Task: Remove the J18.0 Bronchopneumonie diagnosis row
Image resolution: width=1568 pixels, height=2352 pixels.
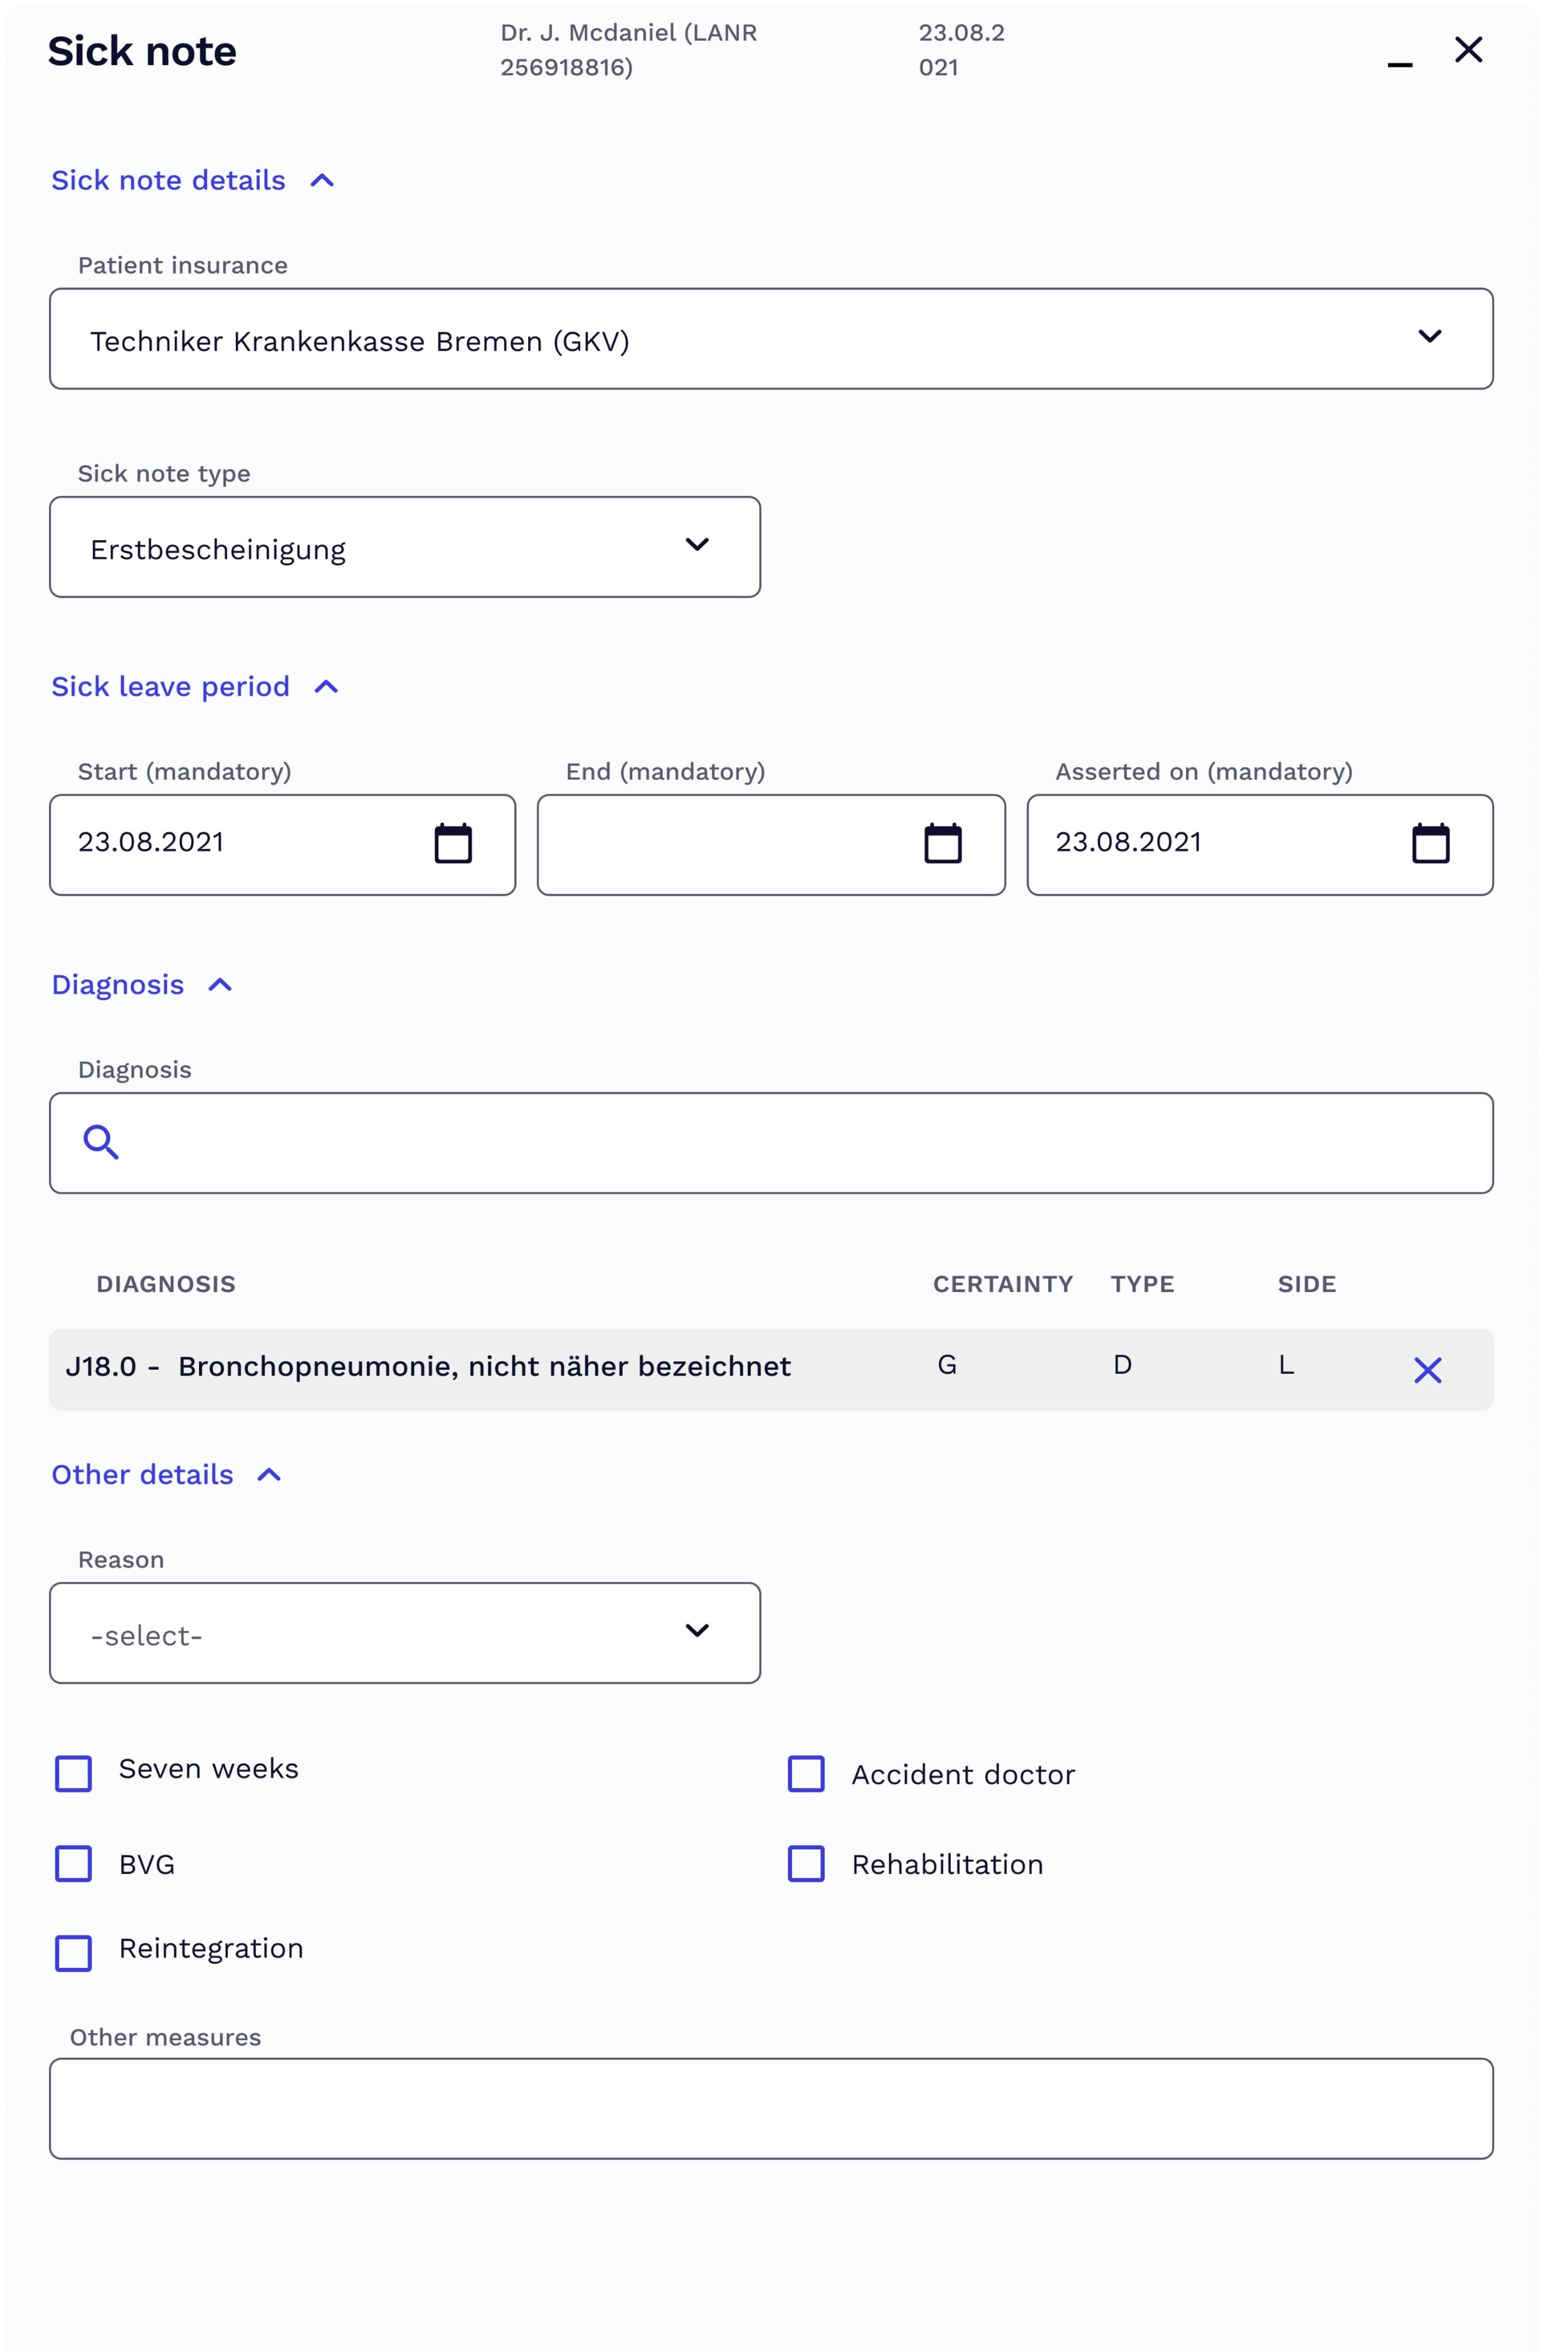Action: pos(1428,1370)
